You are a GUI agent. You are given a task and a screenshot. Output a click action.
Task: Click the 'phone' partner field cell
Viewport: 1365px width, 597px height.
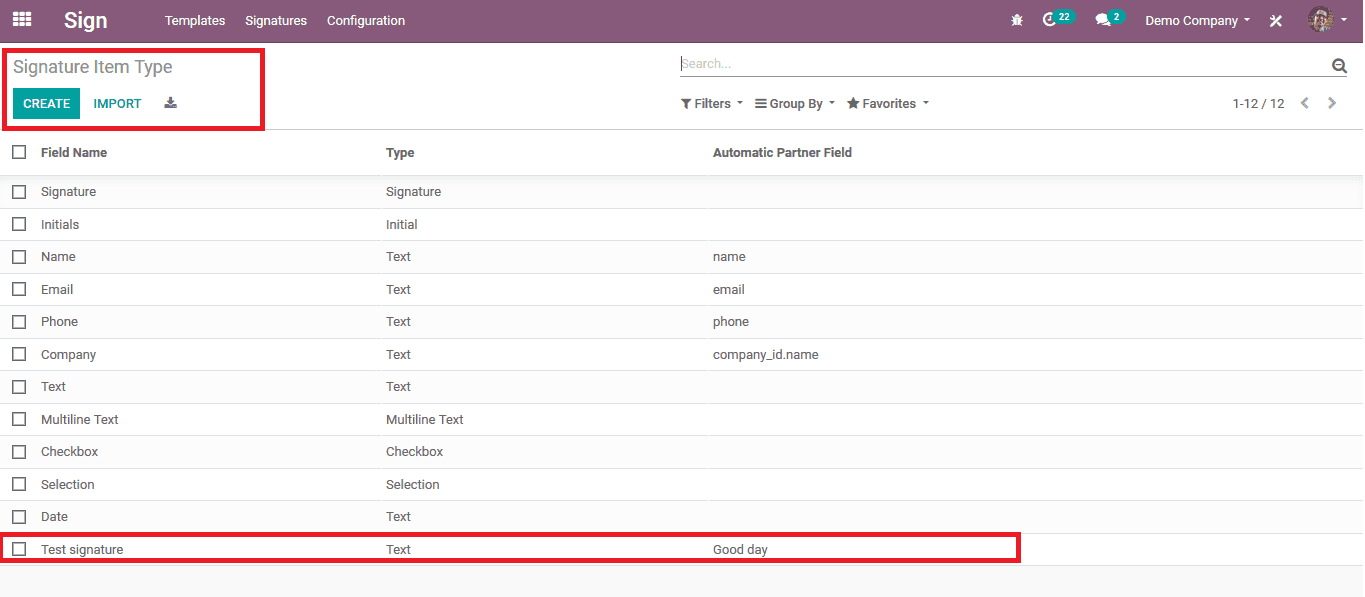[731, 322]
